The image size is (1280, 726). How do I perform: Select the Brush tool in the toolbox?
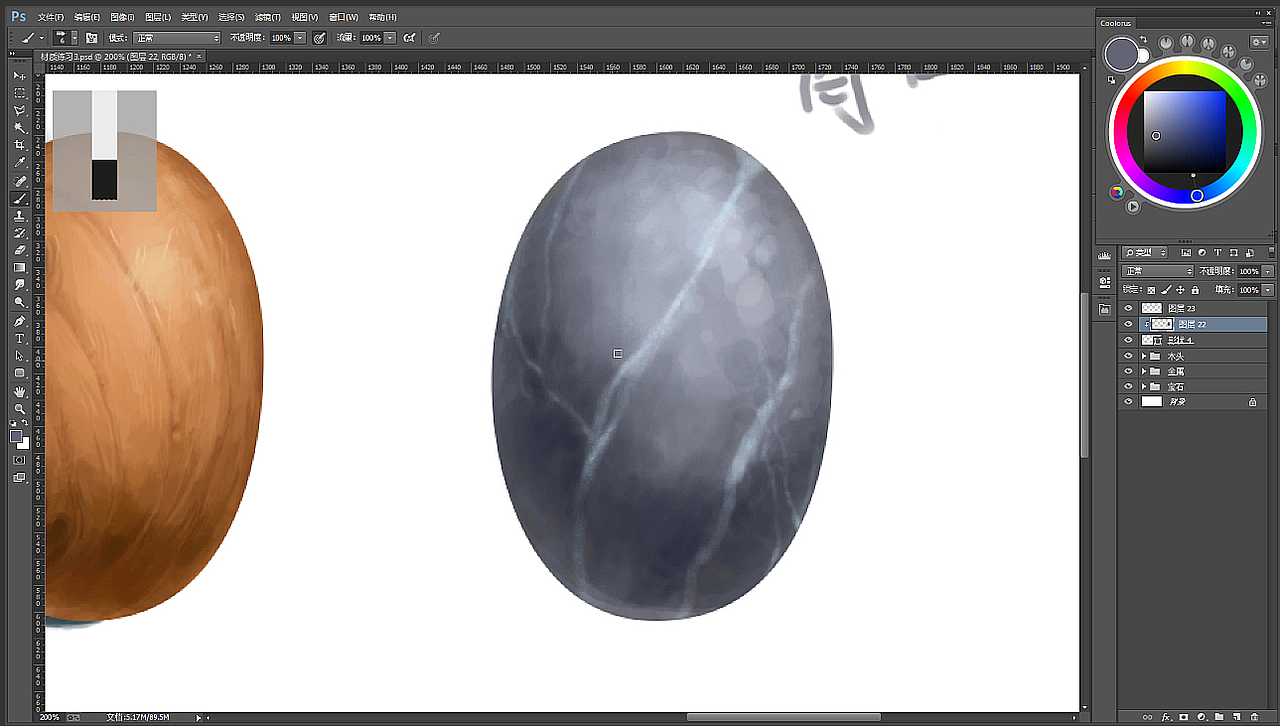(x=19, y=198)
